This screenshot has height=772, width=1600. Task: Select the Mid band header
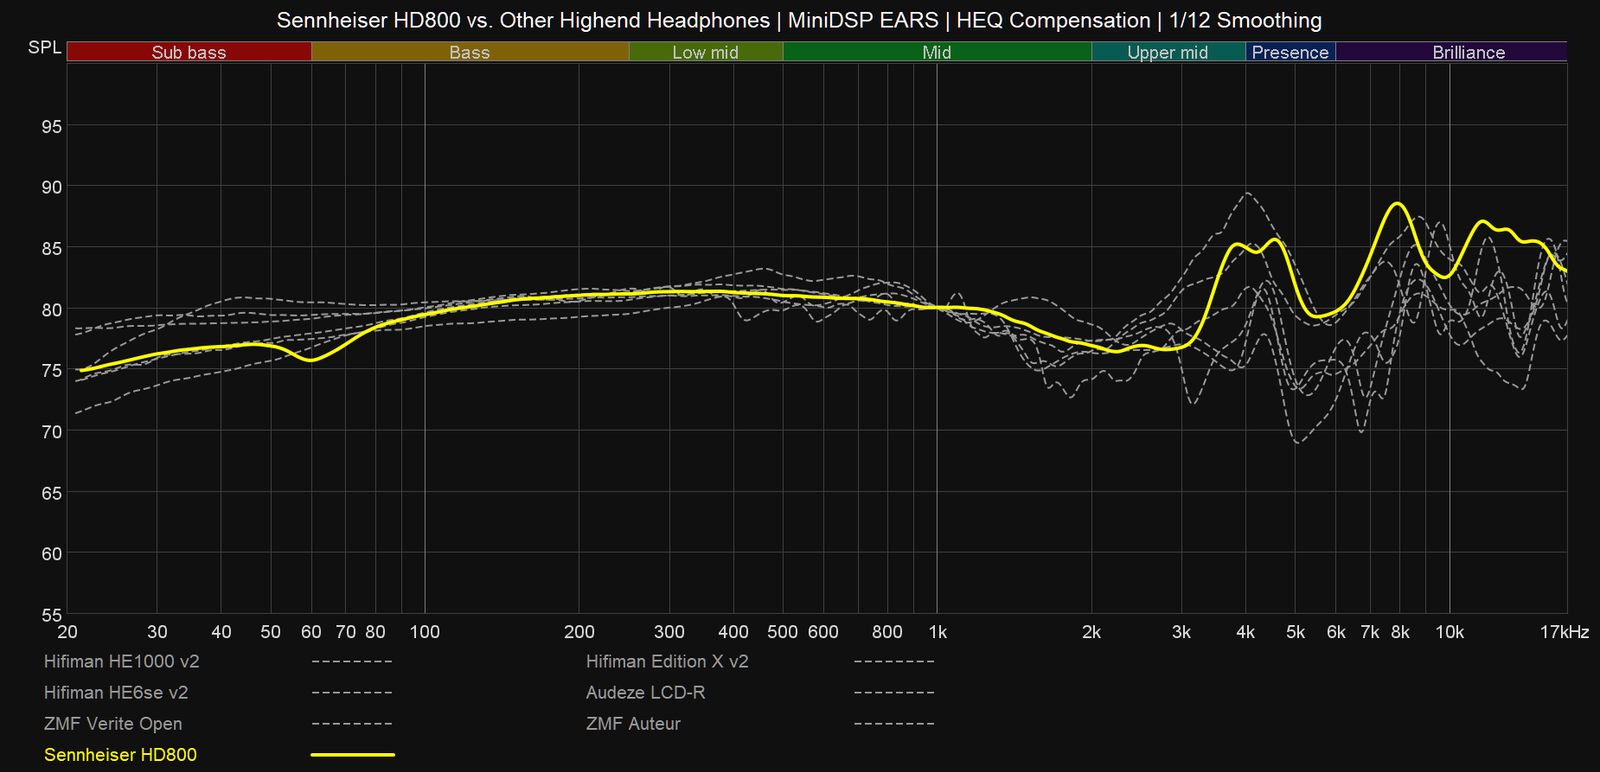[x=936, y=52]
